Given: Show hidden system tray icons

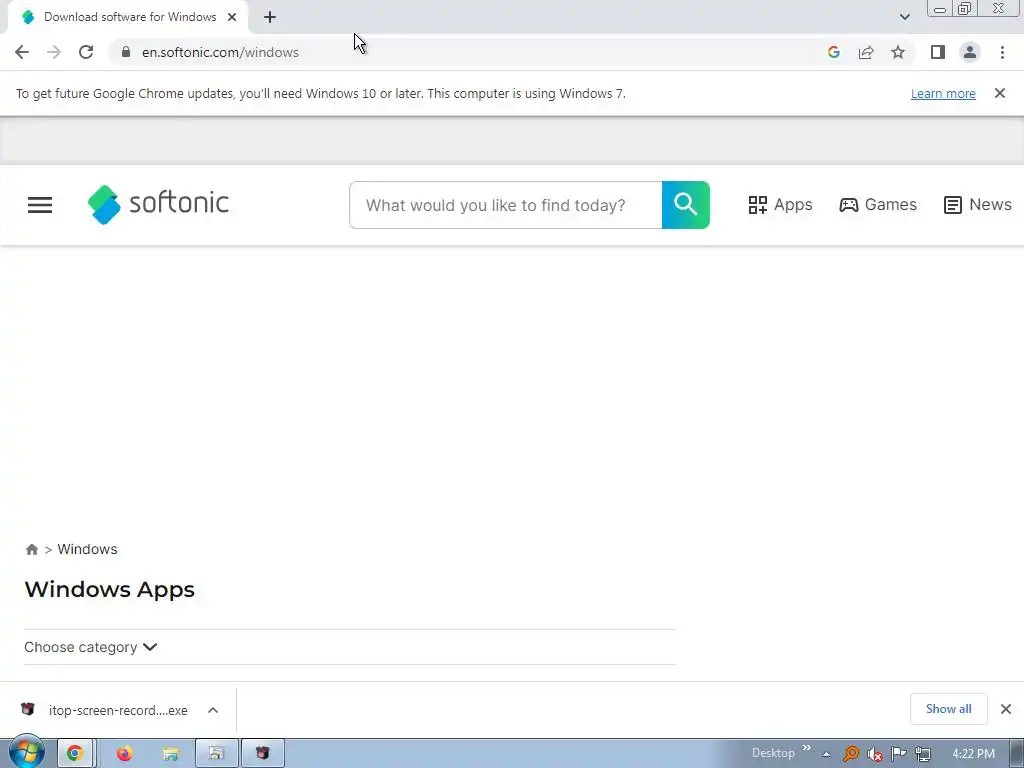Looking at the screenshot, I should (x=826, y=754).
